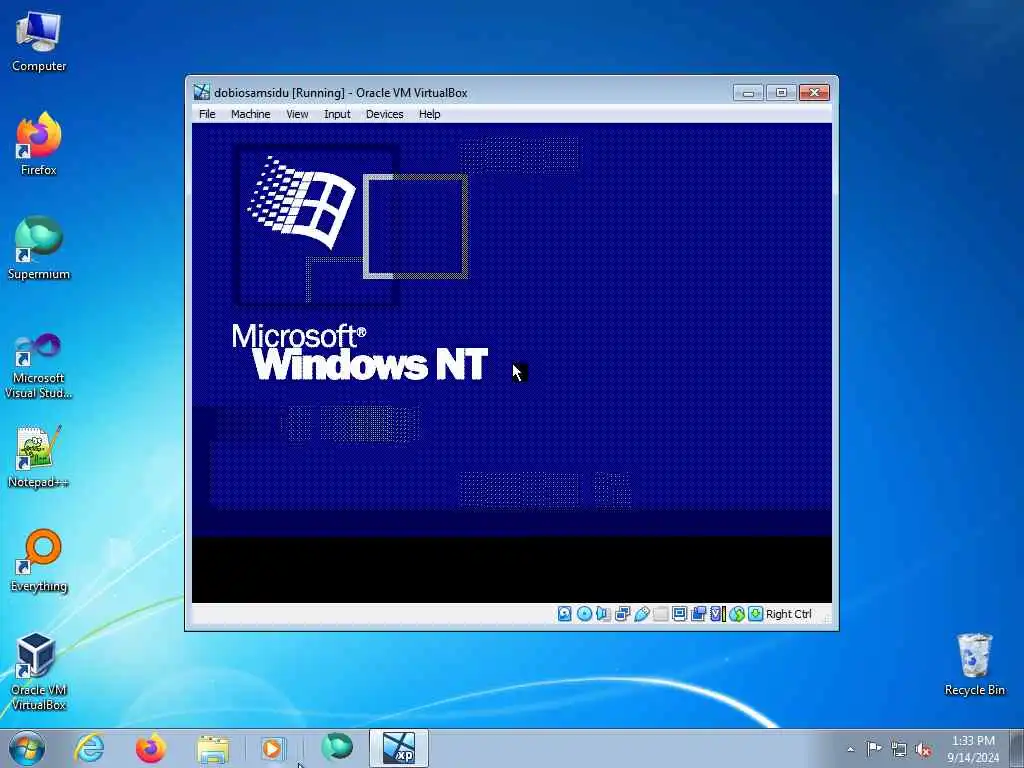Open the Windows Start menu
Screen dimensions: 1024x768
(x=27, y=748)
